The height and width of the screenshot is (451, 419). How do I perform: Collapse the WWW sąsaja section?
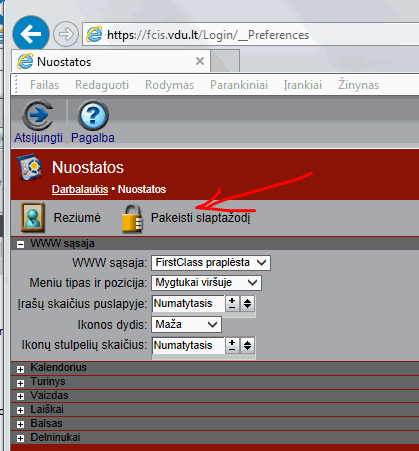tap(20, 244)
